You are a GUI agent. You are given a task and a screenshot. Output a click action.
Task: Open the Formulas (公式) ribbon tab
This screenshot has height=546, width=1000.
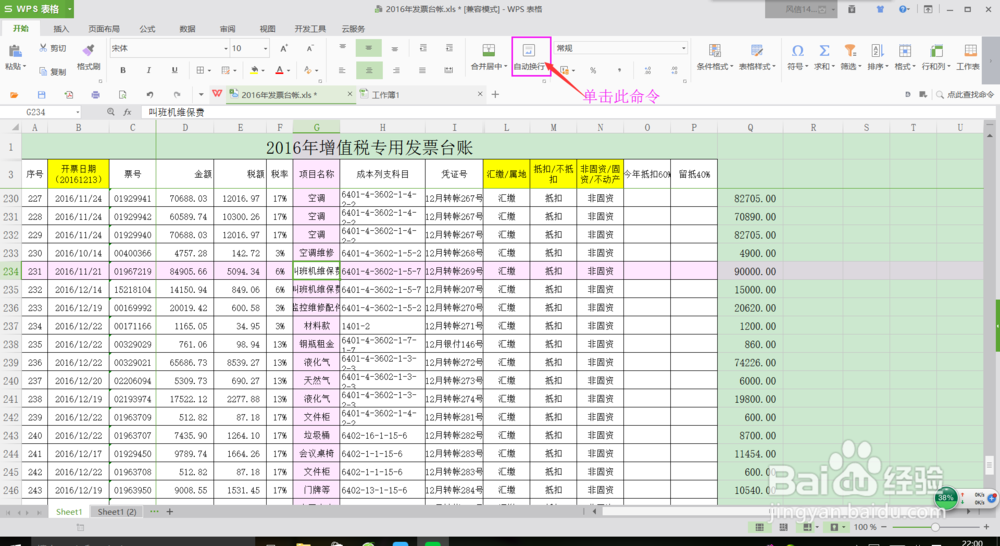click(x=147, y=29)
